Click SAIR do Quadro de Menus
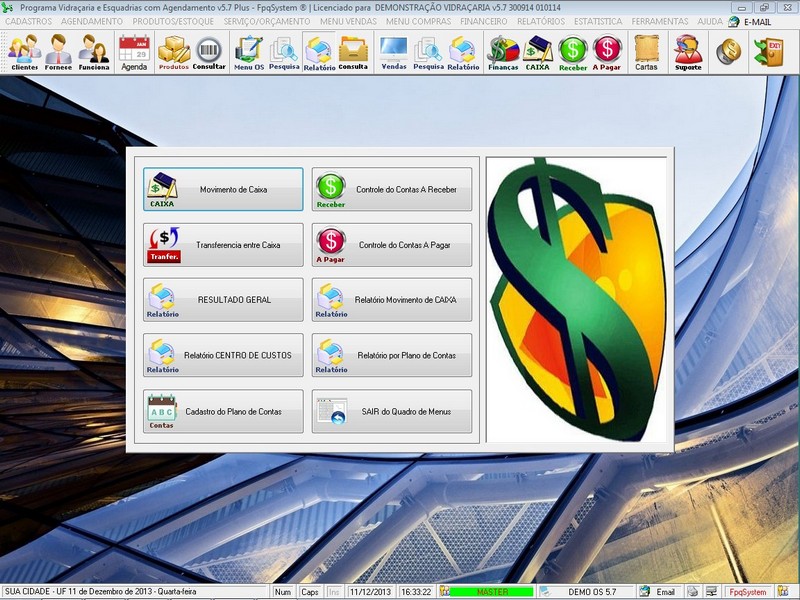The width and height of the screenshot is (800, 600). (x=392, y=411)
